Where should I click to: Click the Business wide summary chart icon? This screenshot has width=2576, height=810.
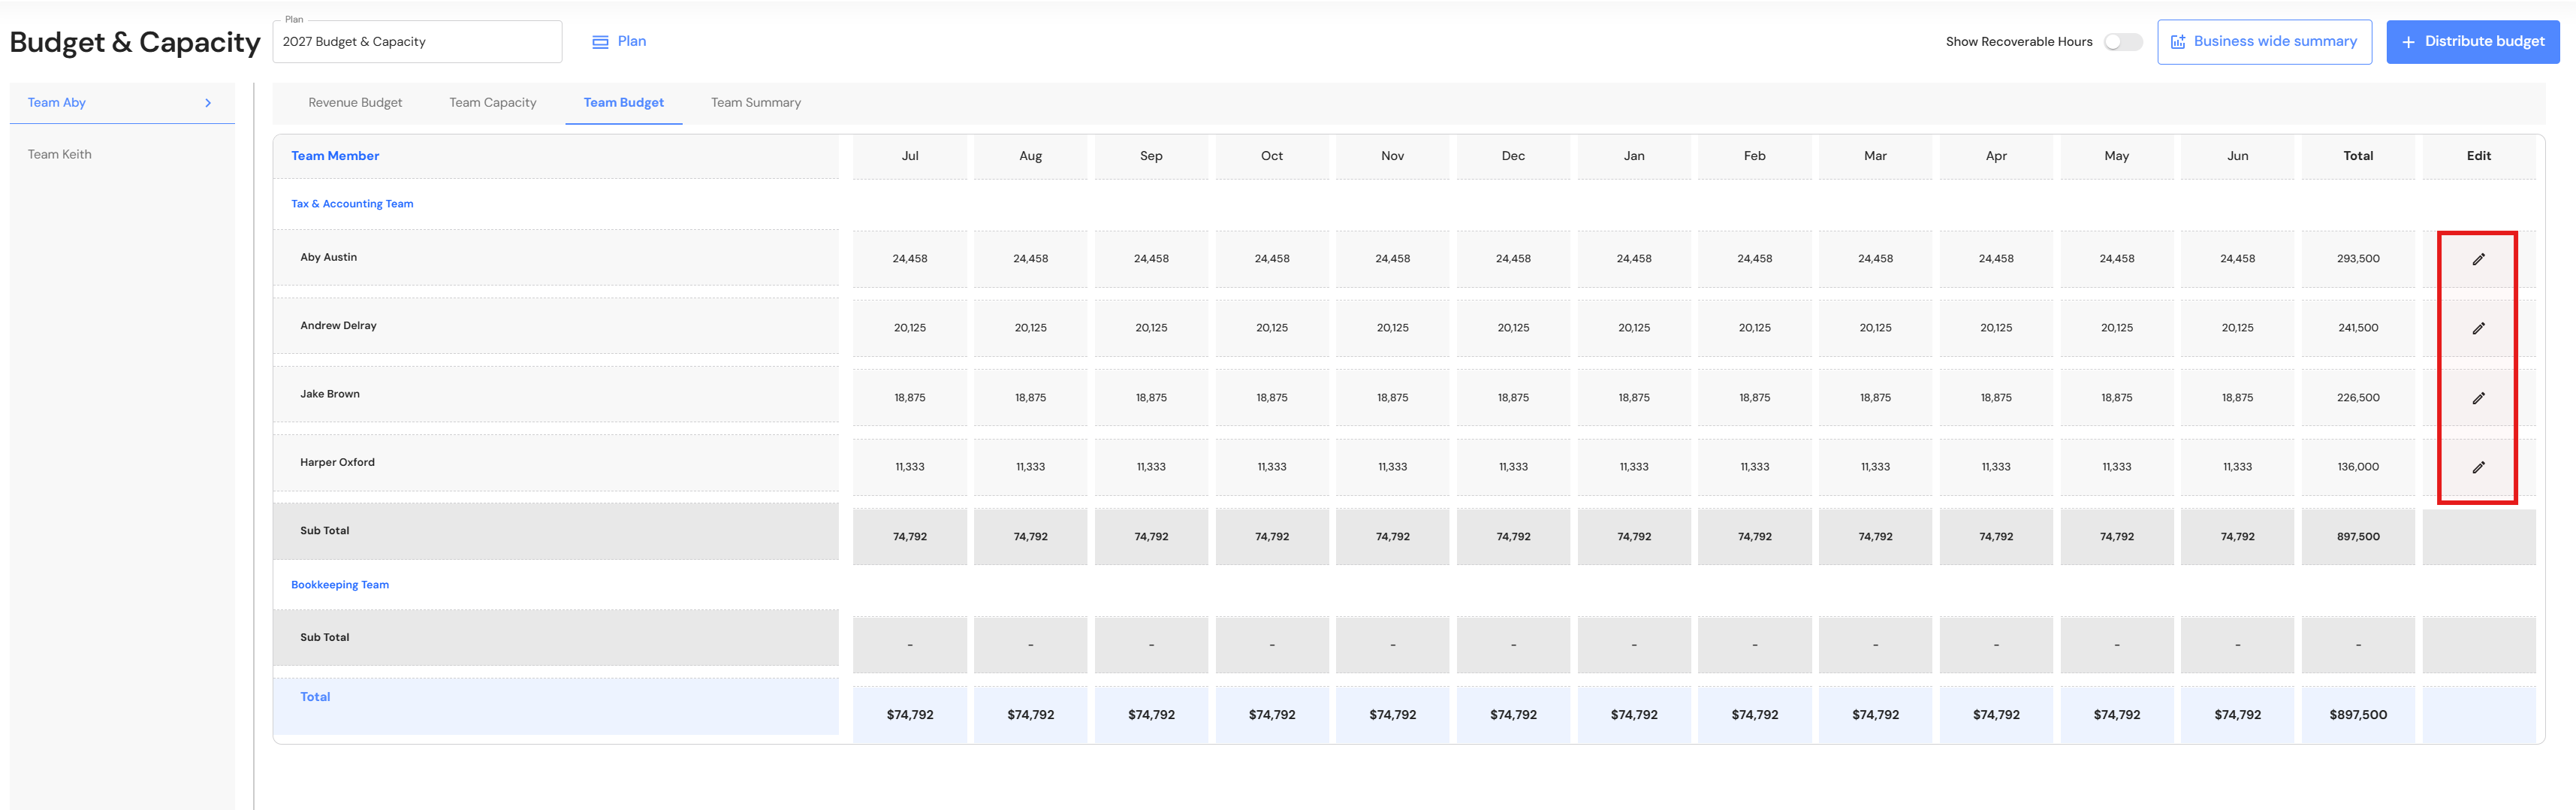coord(2178,42)
